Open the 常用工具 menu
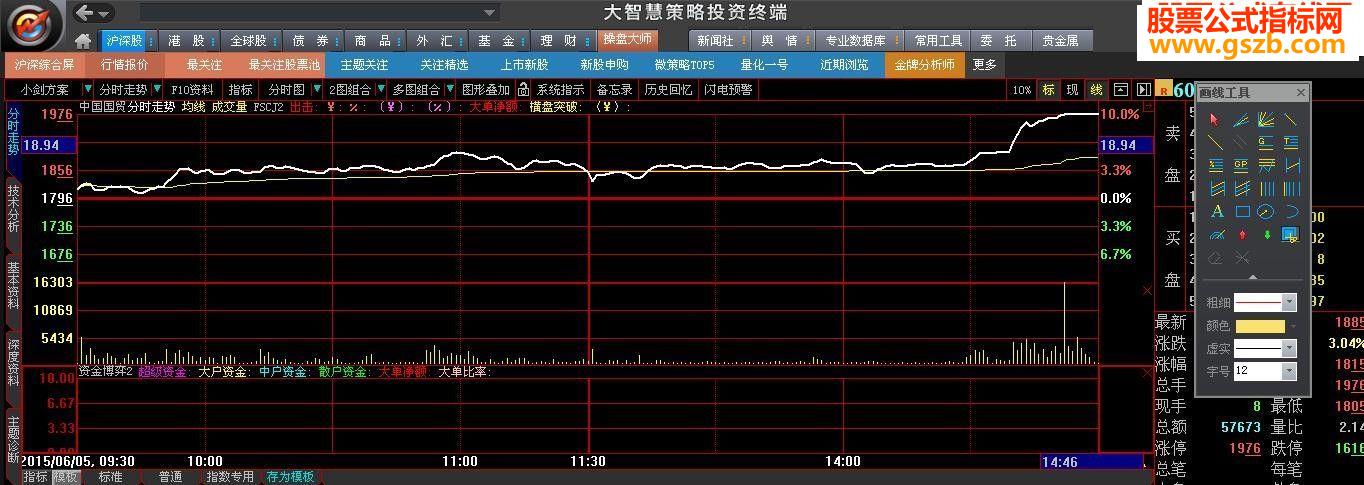Viewport: 1364px width, 485px height. click(938, 41)
